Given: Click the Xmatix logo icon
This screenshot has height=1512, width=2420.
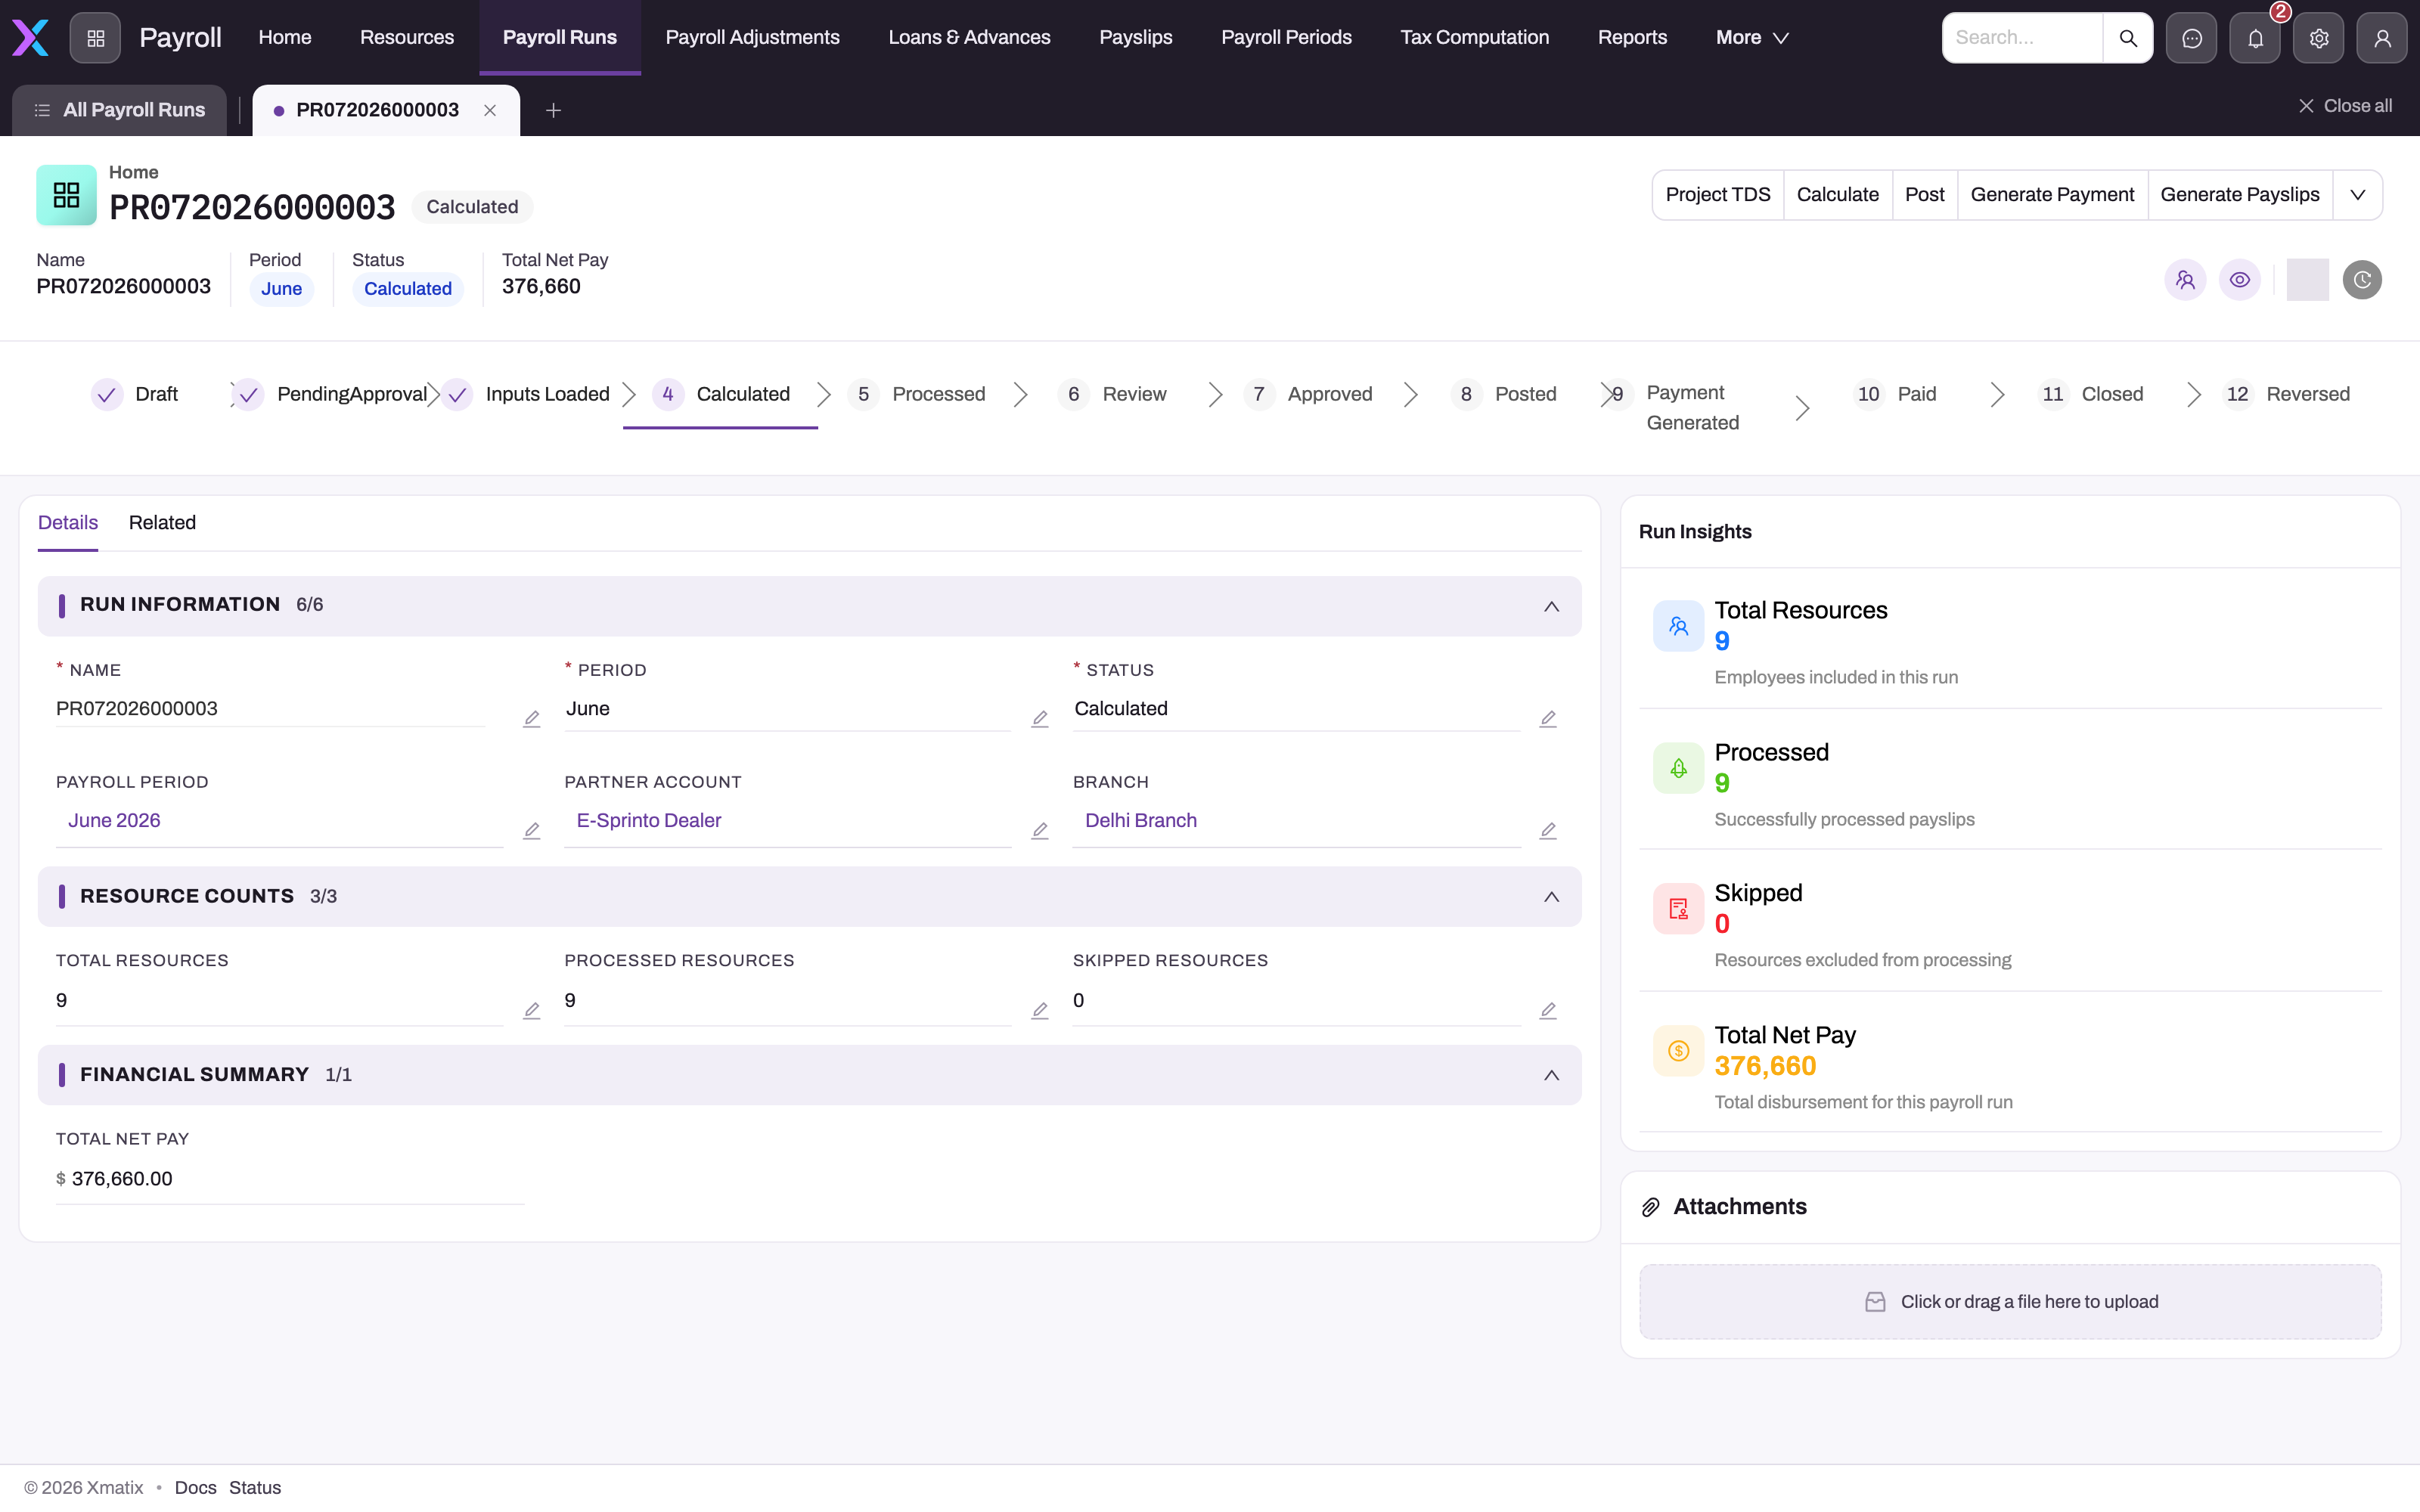Looking at the screenshot, I should point(30,38).
